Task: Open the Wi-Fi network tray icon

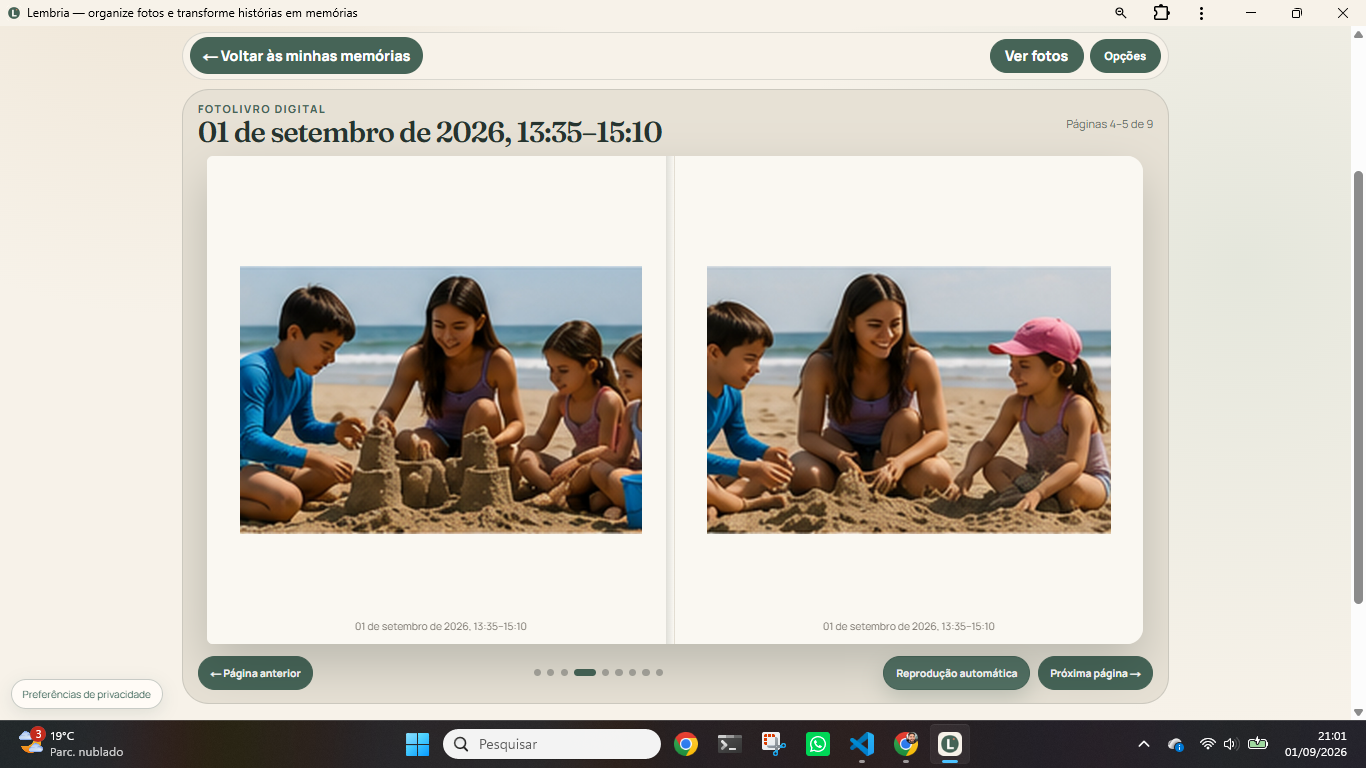Action: coord(1207,744)
